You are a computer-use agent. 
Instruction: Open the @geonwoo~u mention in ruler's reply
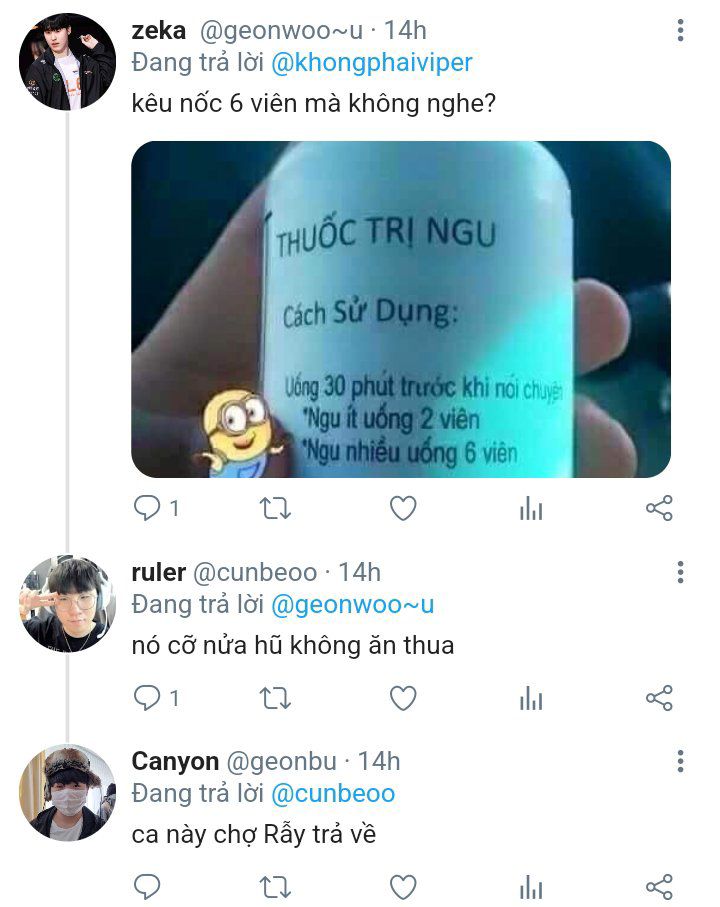pyautogui.click(x=352, y=604)
